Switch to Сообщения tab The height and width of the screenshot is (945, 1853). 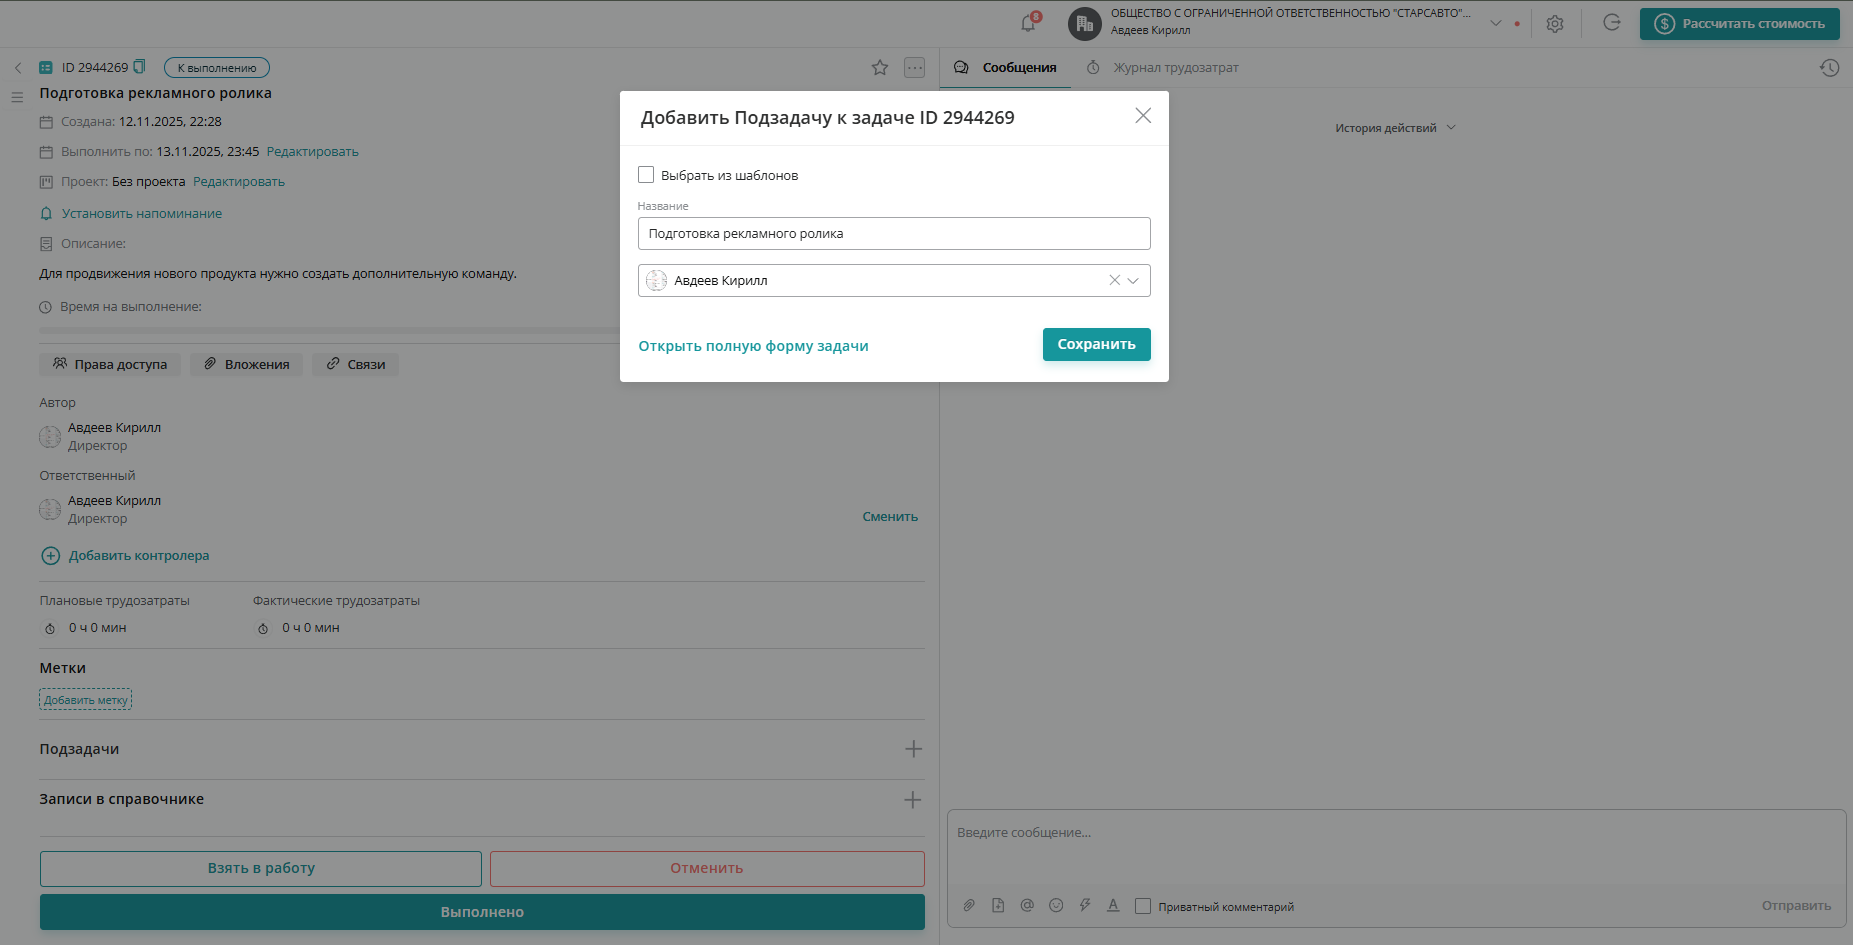(x=1006, y=68)
